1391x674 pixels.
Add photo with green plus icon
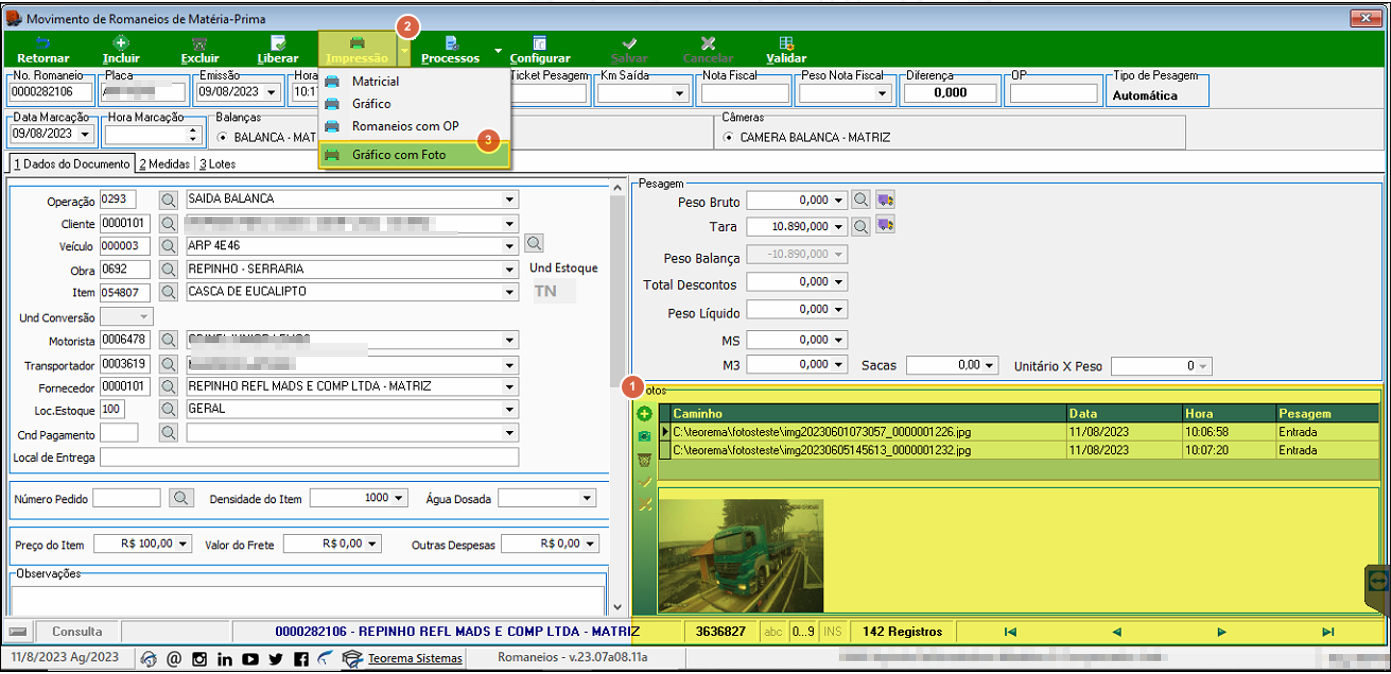click(645, 414)
